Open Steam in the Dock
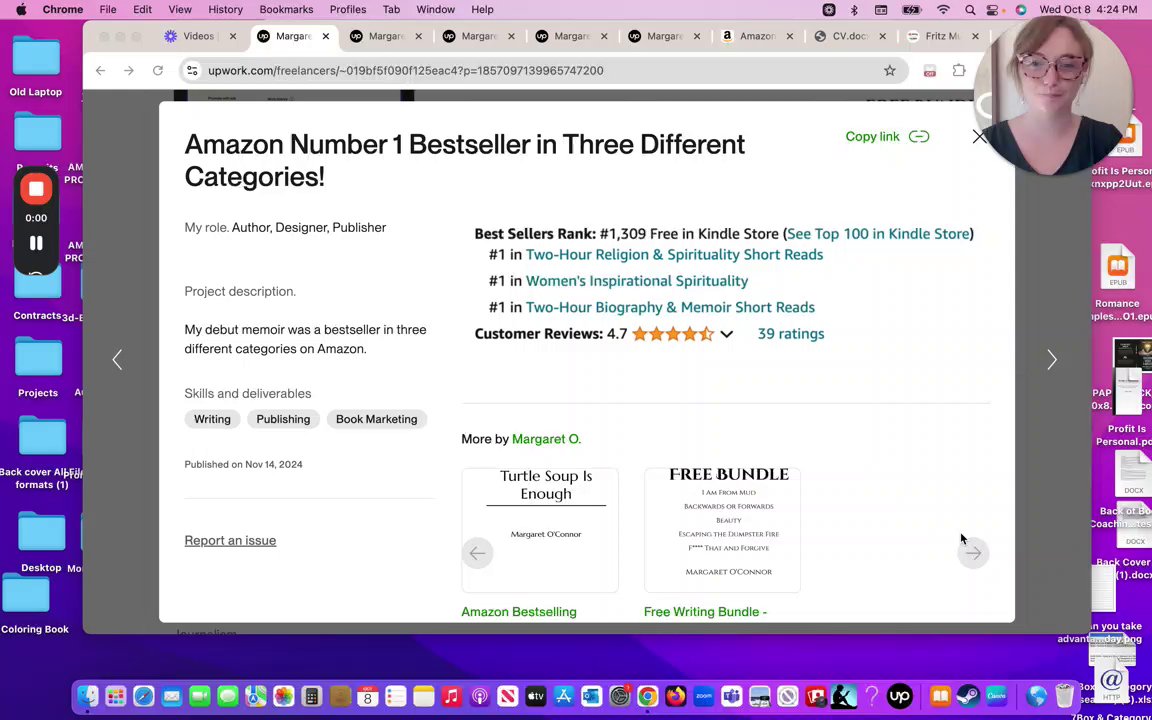This screenshot has height=720, width=1152. click(x=968, y=695)
